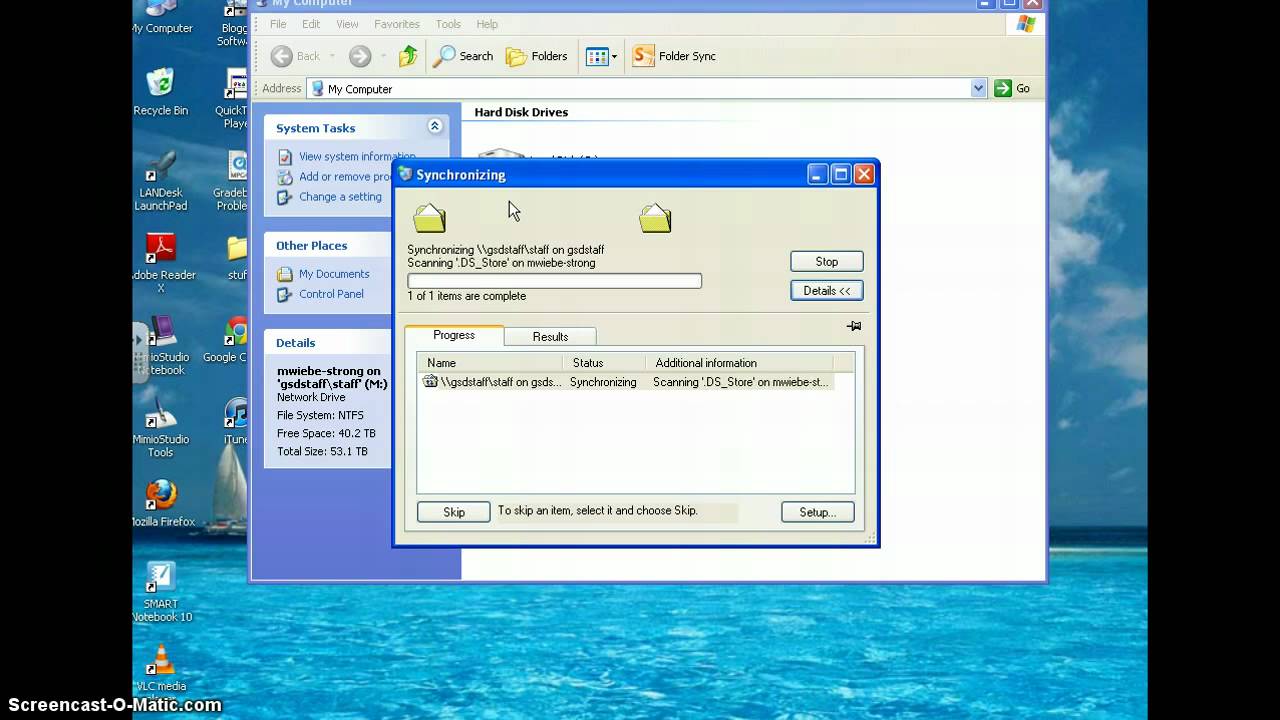Screen dimensions: 1280x720
Task: Open MimioStudio Notebook desktop icon
Action: (161, 346)
